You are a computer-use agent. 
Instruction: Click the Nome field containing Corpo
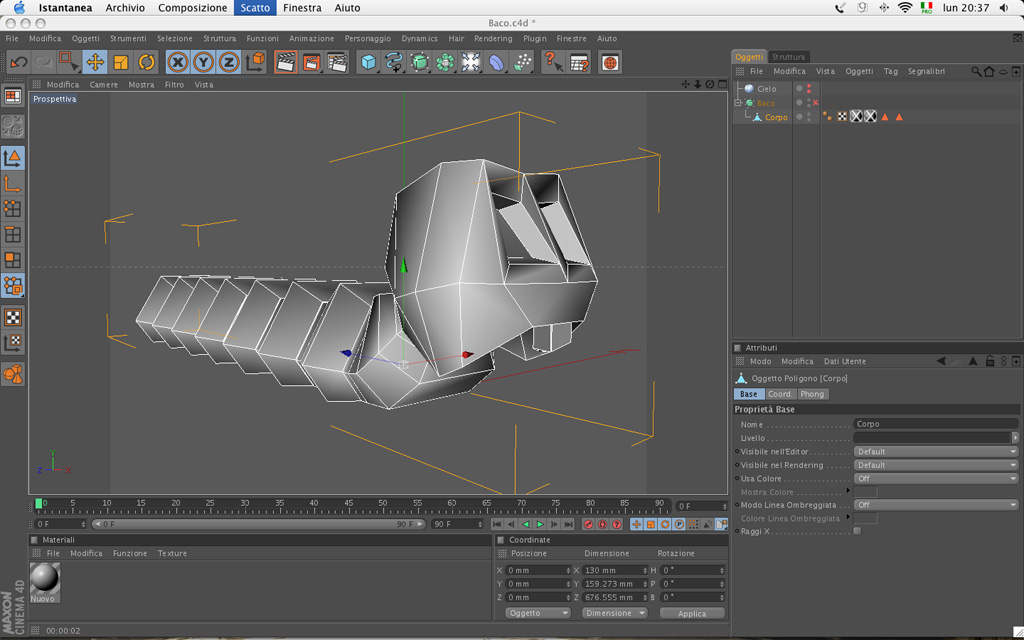click(935, 424)
